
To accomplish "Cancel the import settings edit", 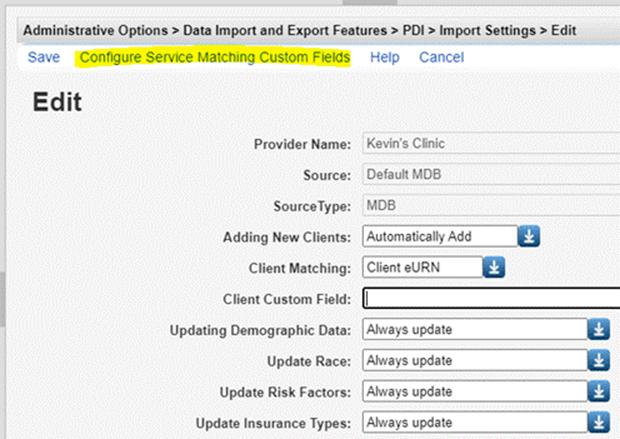I will (441, 57).
